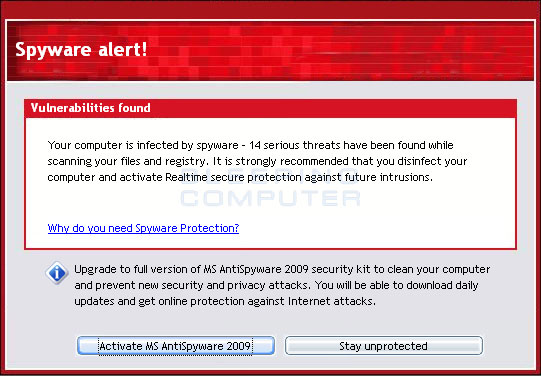This screenshot has height=376, width=541.
Task: Select the Vulnerabilities found header bar
Action: 270,108
